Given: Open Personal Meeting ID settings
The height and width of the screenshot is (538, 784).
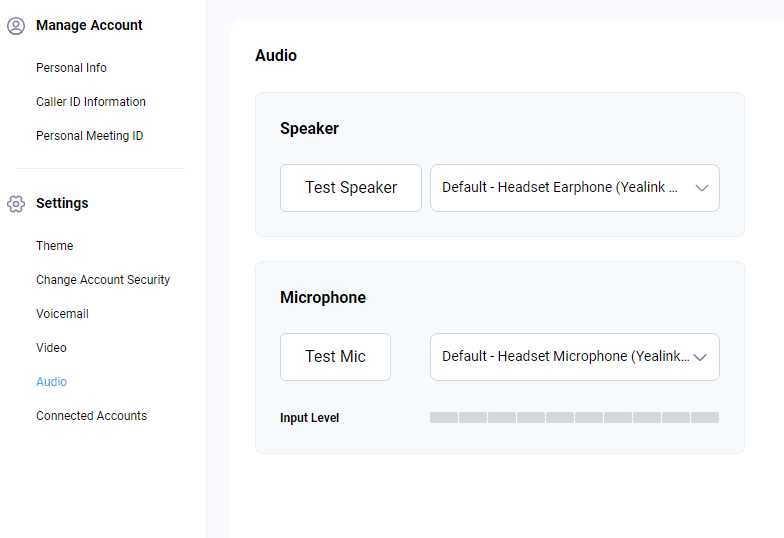Looking at the screenshot, I should click(x=90, y=136).
